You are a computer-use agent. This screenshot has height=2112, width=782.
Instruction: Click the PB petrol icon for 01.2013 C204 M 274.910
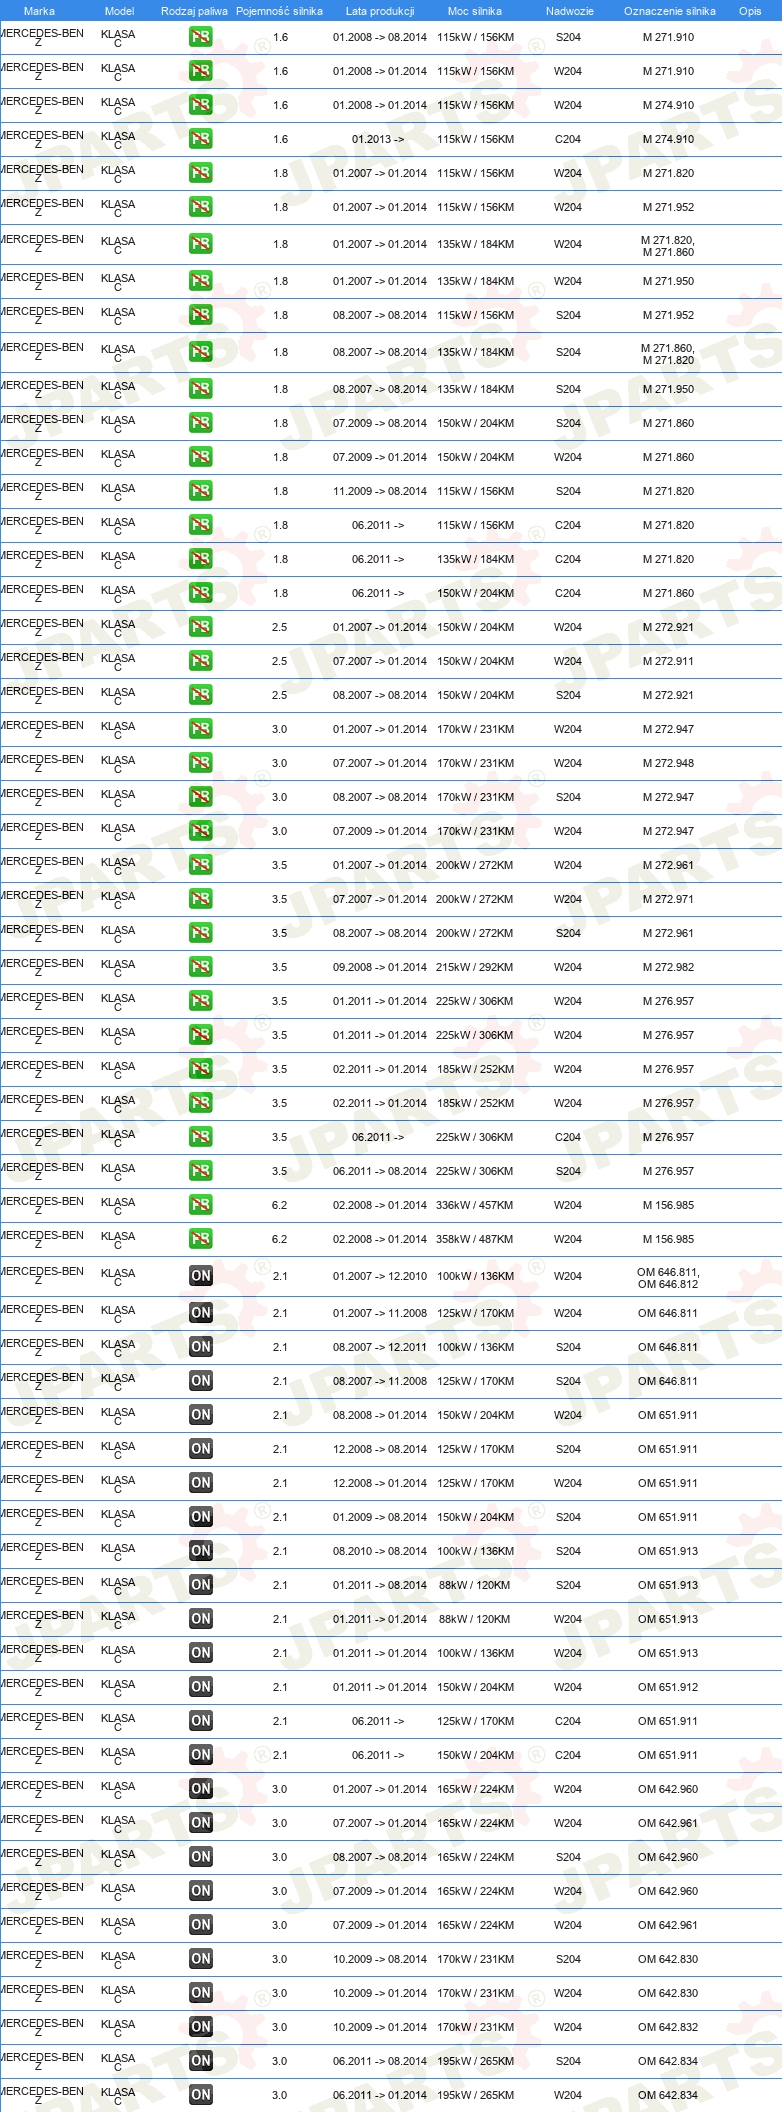point(201,139)
